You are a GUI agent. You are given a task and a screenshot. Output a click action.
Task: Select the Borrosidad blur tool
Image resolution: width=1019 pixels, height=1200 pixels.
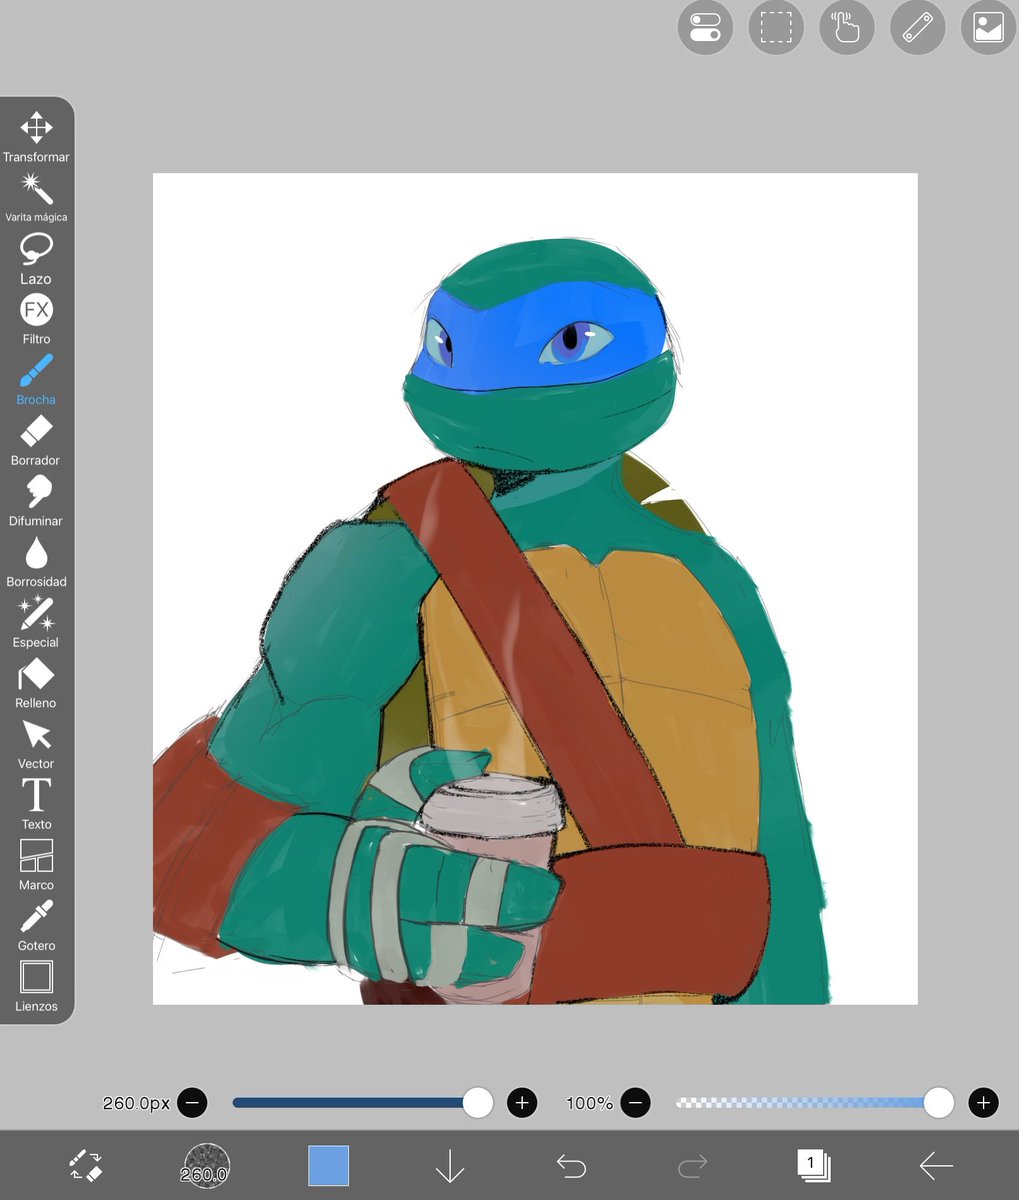[x=36, y=562]
